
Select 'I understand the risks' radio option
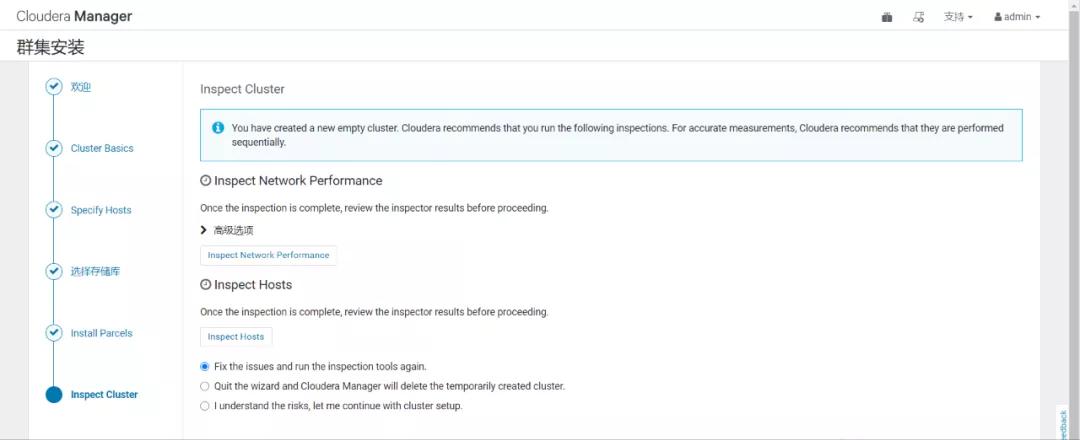205,406
